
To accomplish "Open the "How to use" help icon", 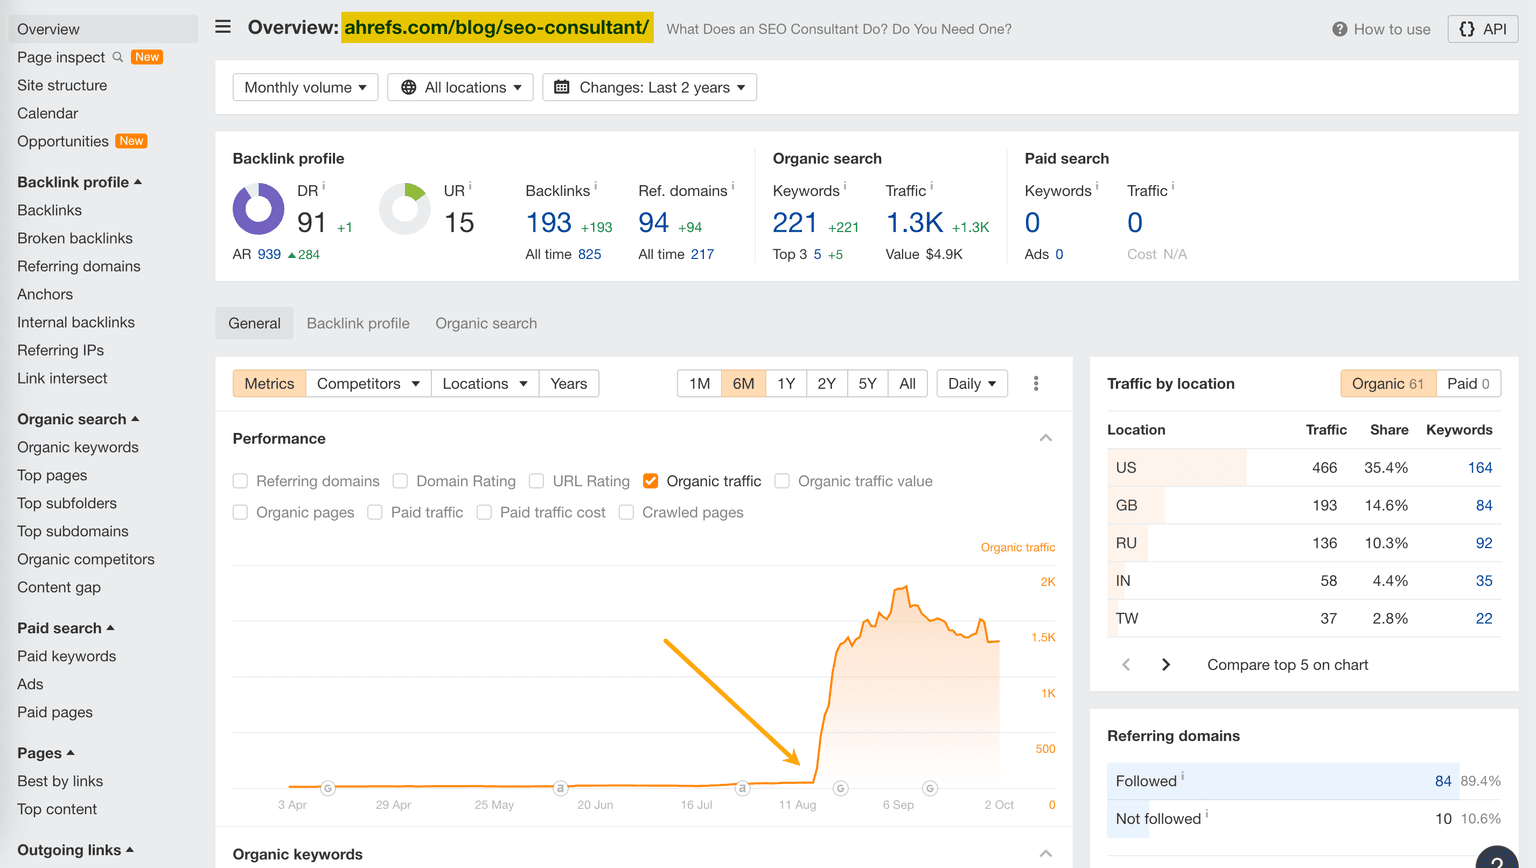I will coord(1339,29).
